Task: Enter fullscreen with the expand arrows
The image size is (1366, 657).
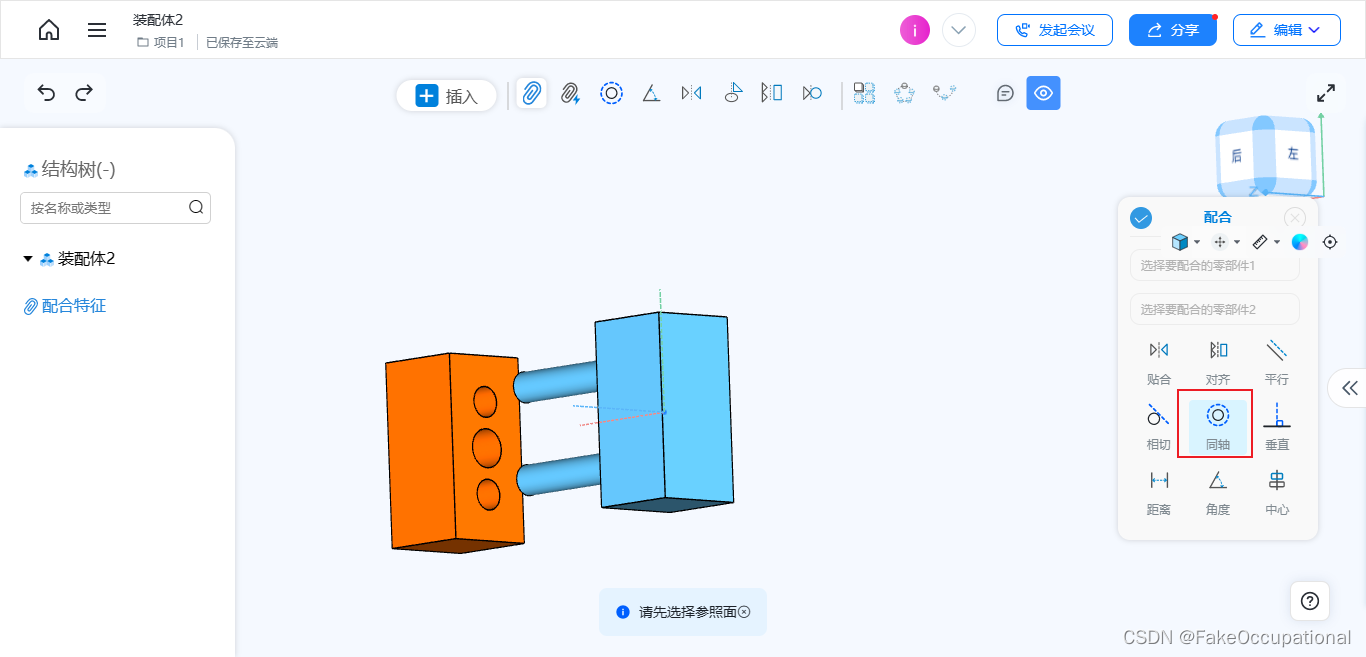Action: (x=1326, y=93)
